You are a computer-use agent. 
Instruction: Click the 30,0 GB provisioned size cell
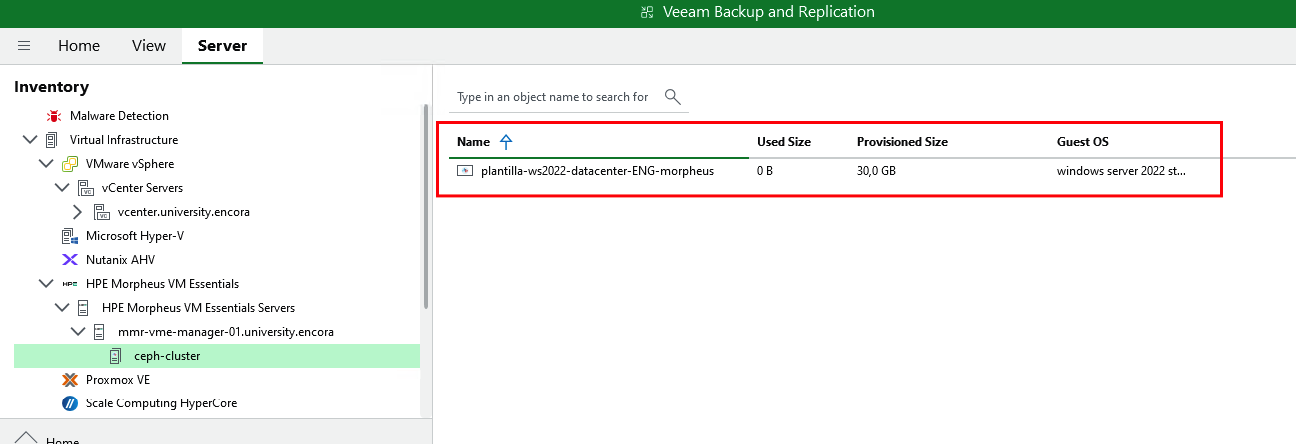[x=876, y=171]
